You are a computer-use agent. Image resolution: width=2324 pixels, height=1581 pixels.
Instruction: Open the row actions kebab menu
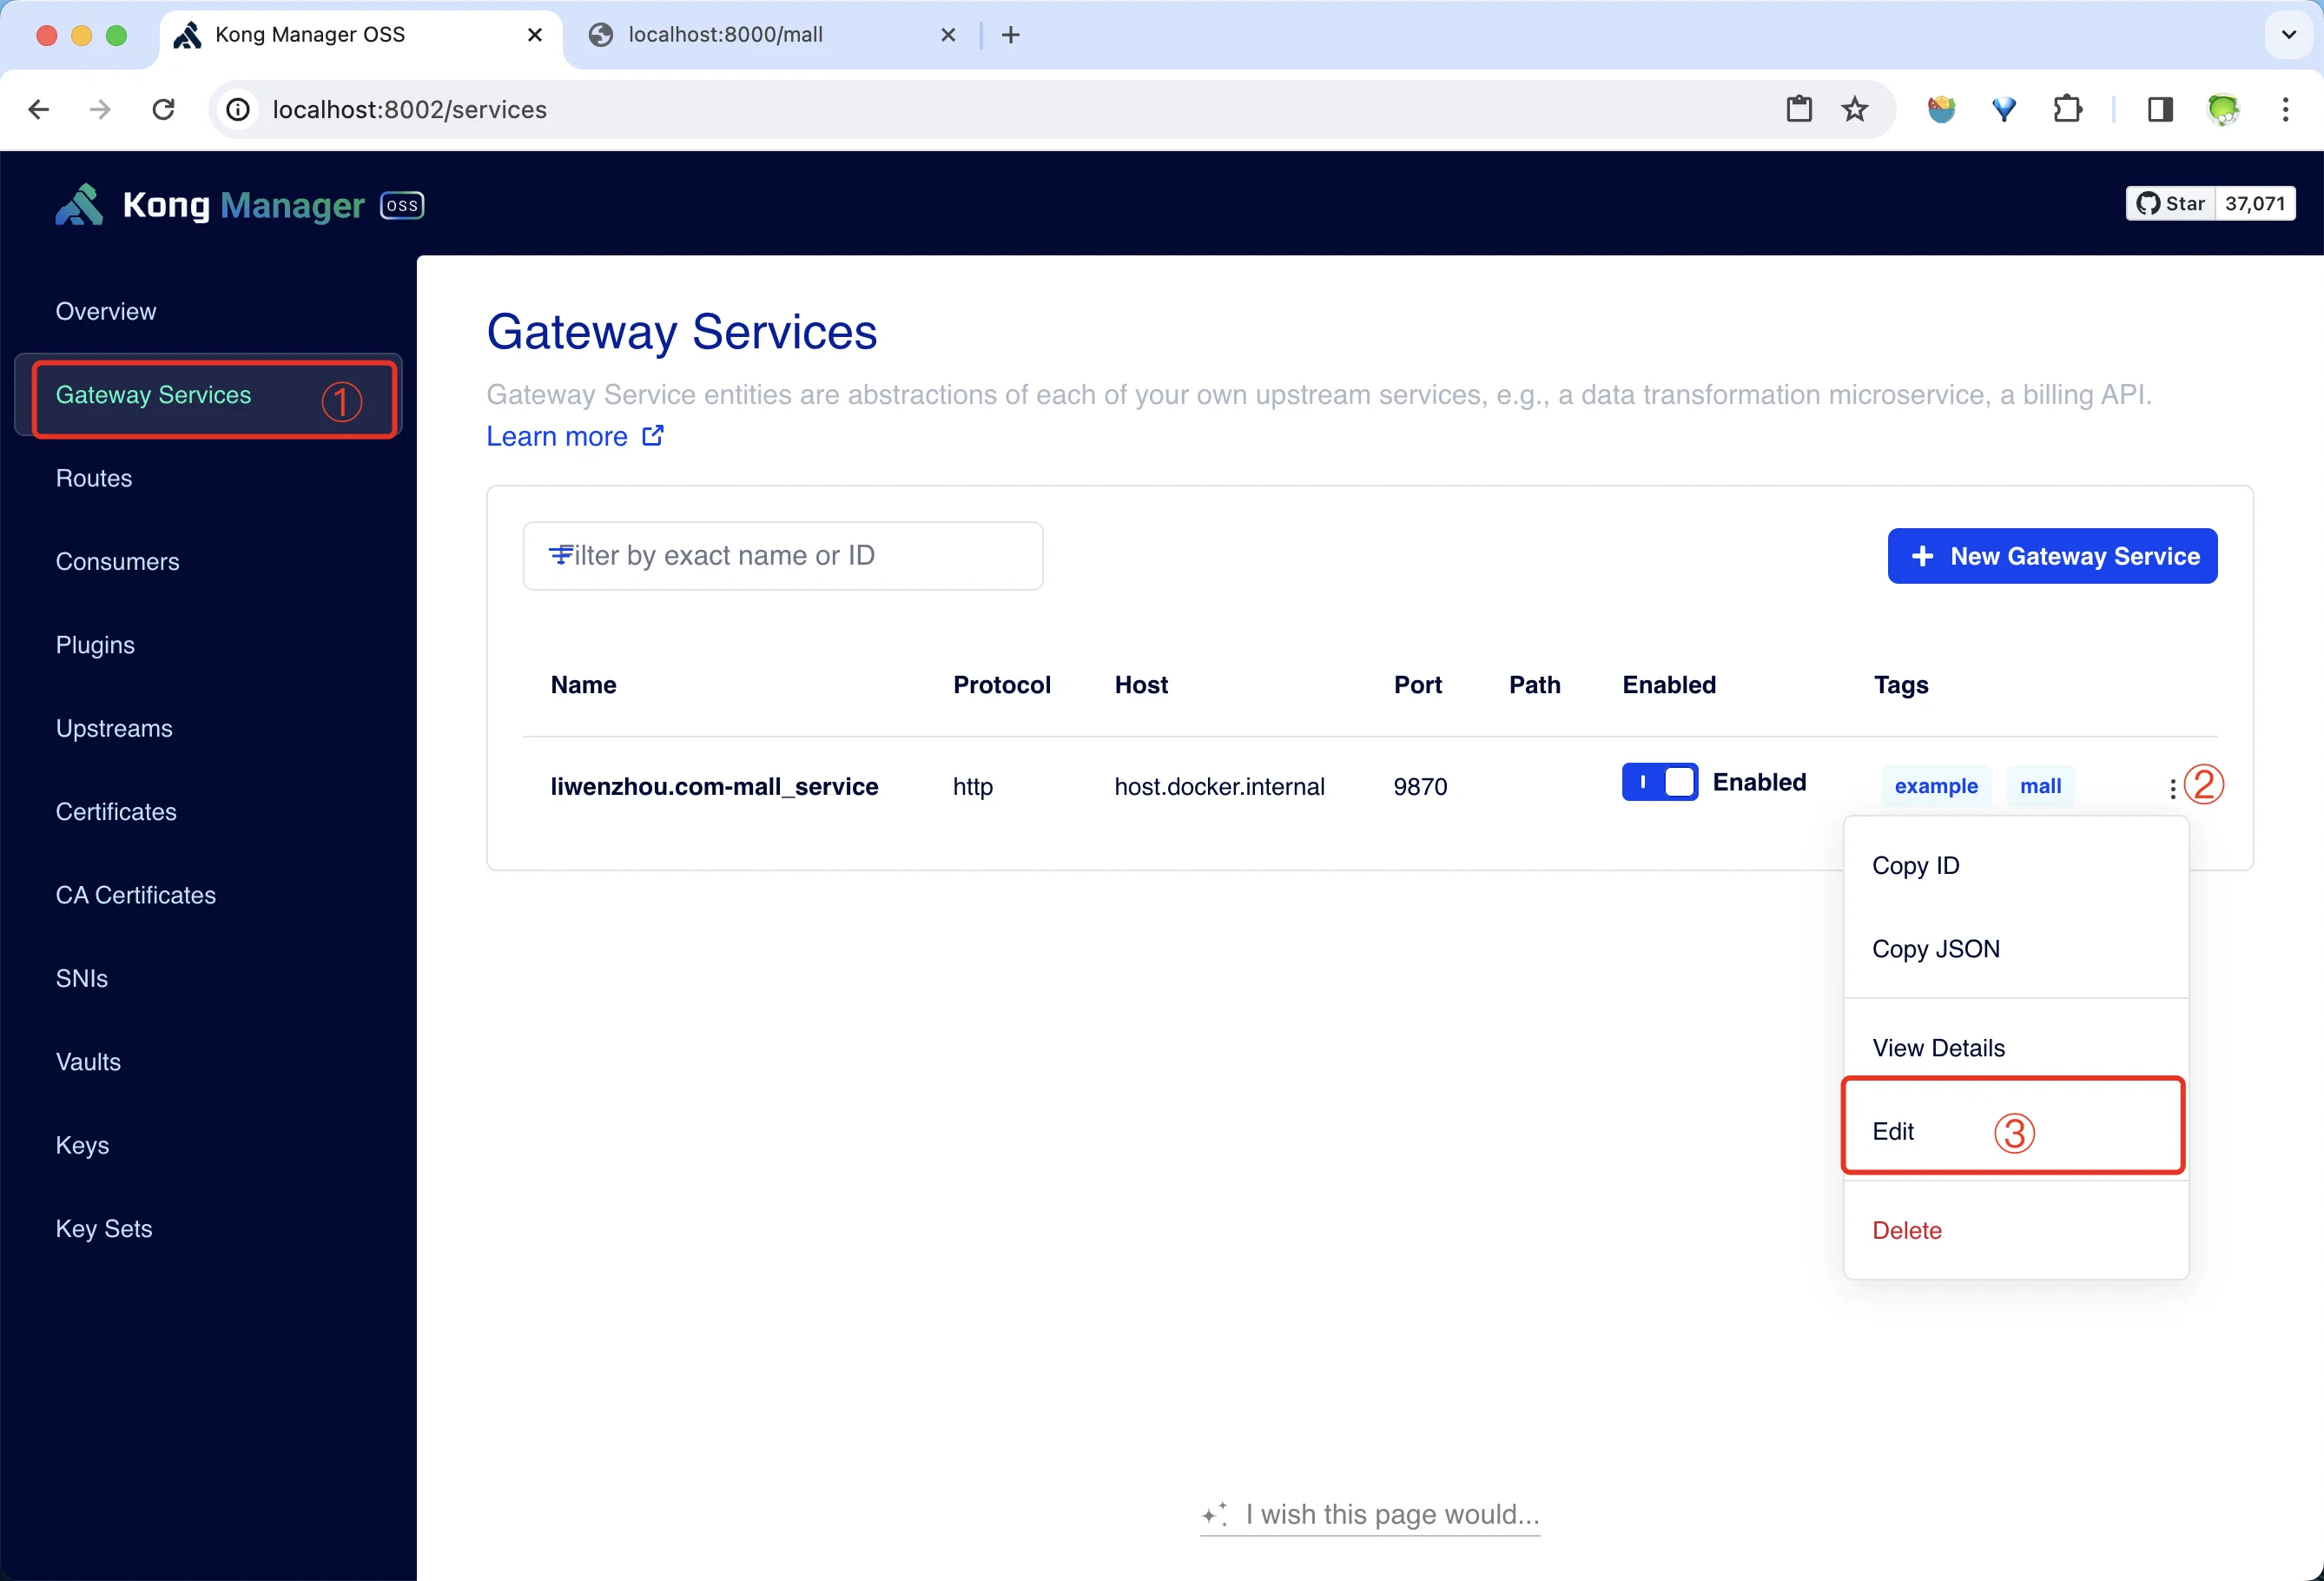(2172, 788)
